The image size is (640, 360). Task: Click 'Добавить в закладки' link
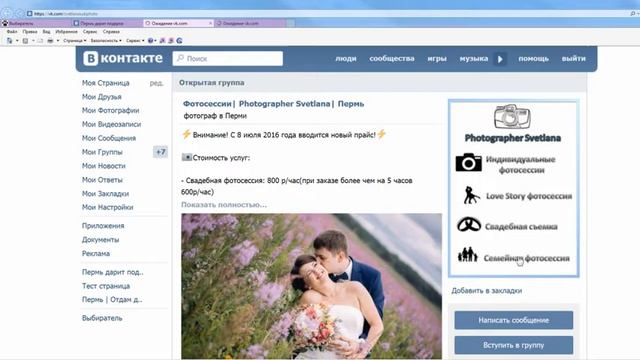487,291
